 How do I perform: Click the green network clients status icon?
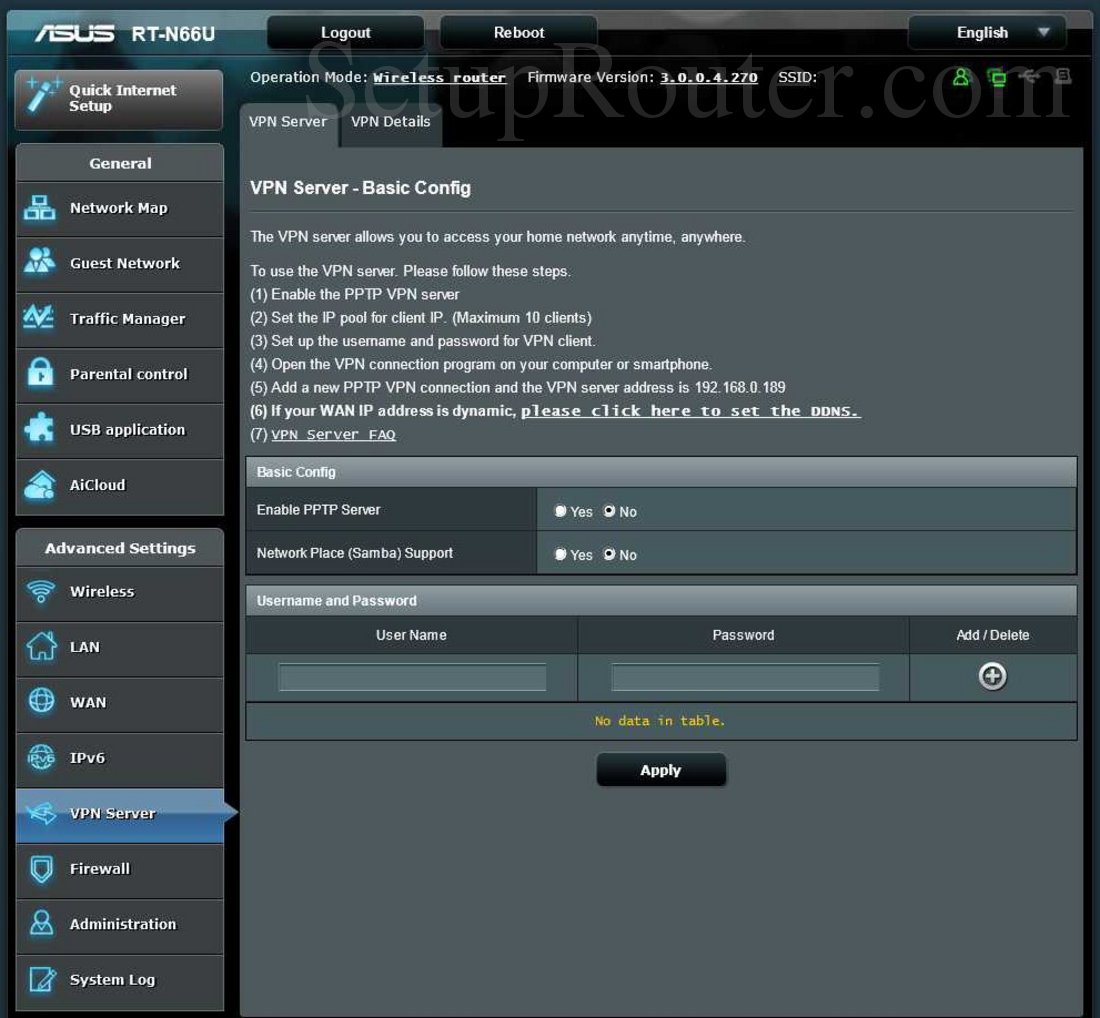996,77
